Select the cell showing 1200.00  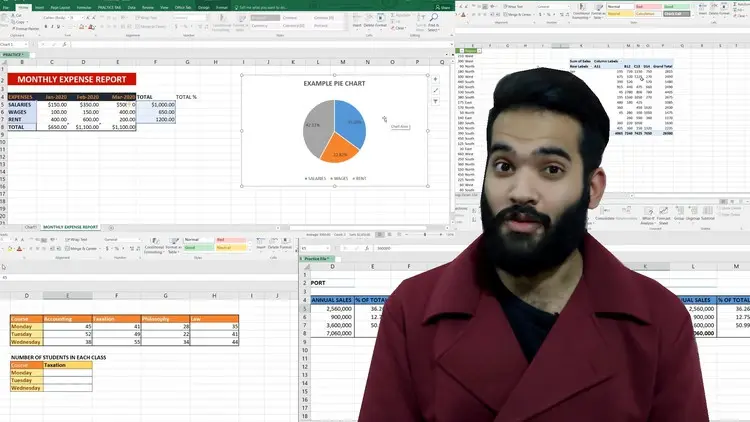(156, 120)
